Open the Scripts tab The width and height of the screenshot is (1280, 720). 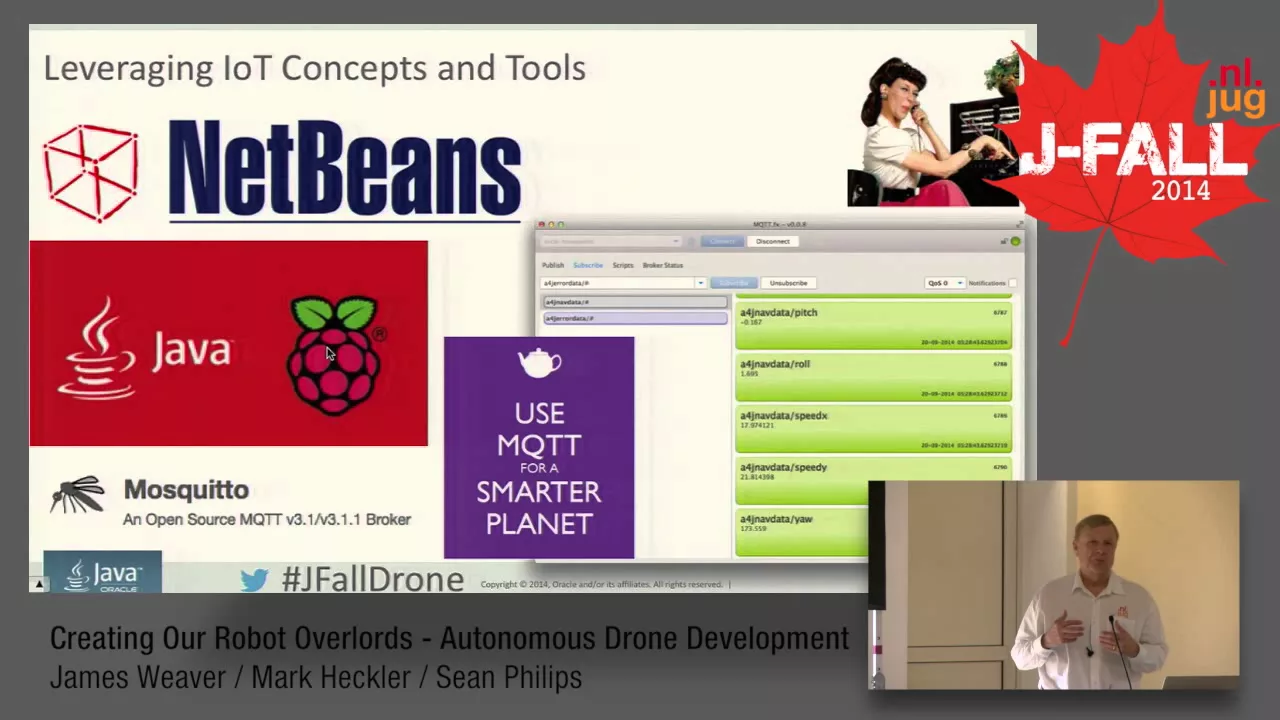pos(623,265)
